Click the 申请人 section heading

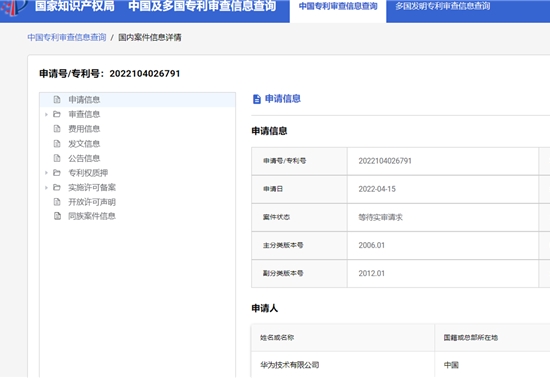pos(265,309)
